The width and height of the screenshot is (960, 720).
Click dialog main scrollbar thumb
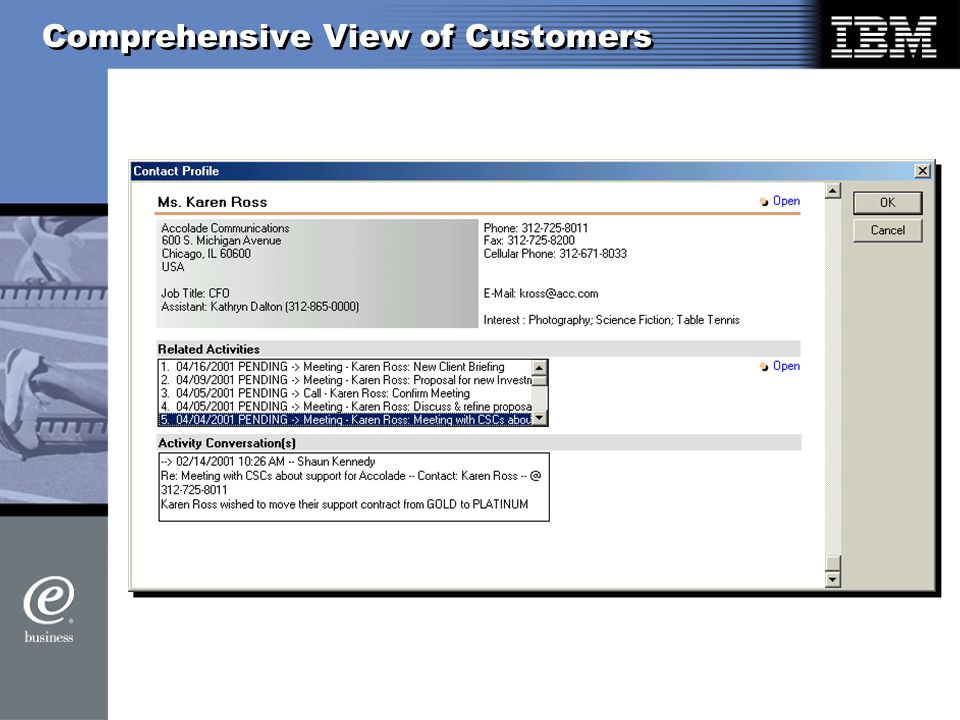click(833, 563)
